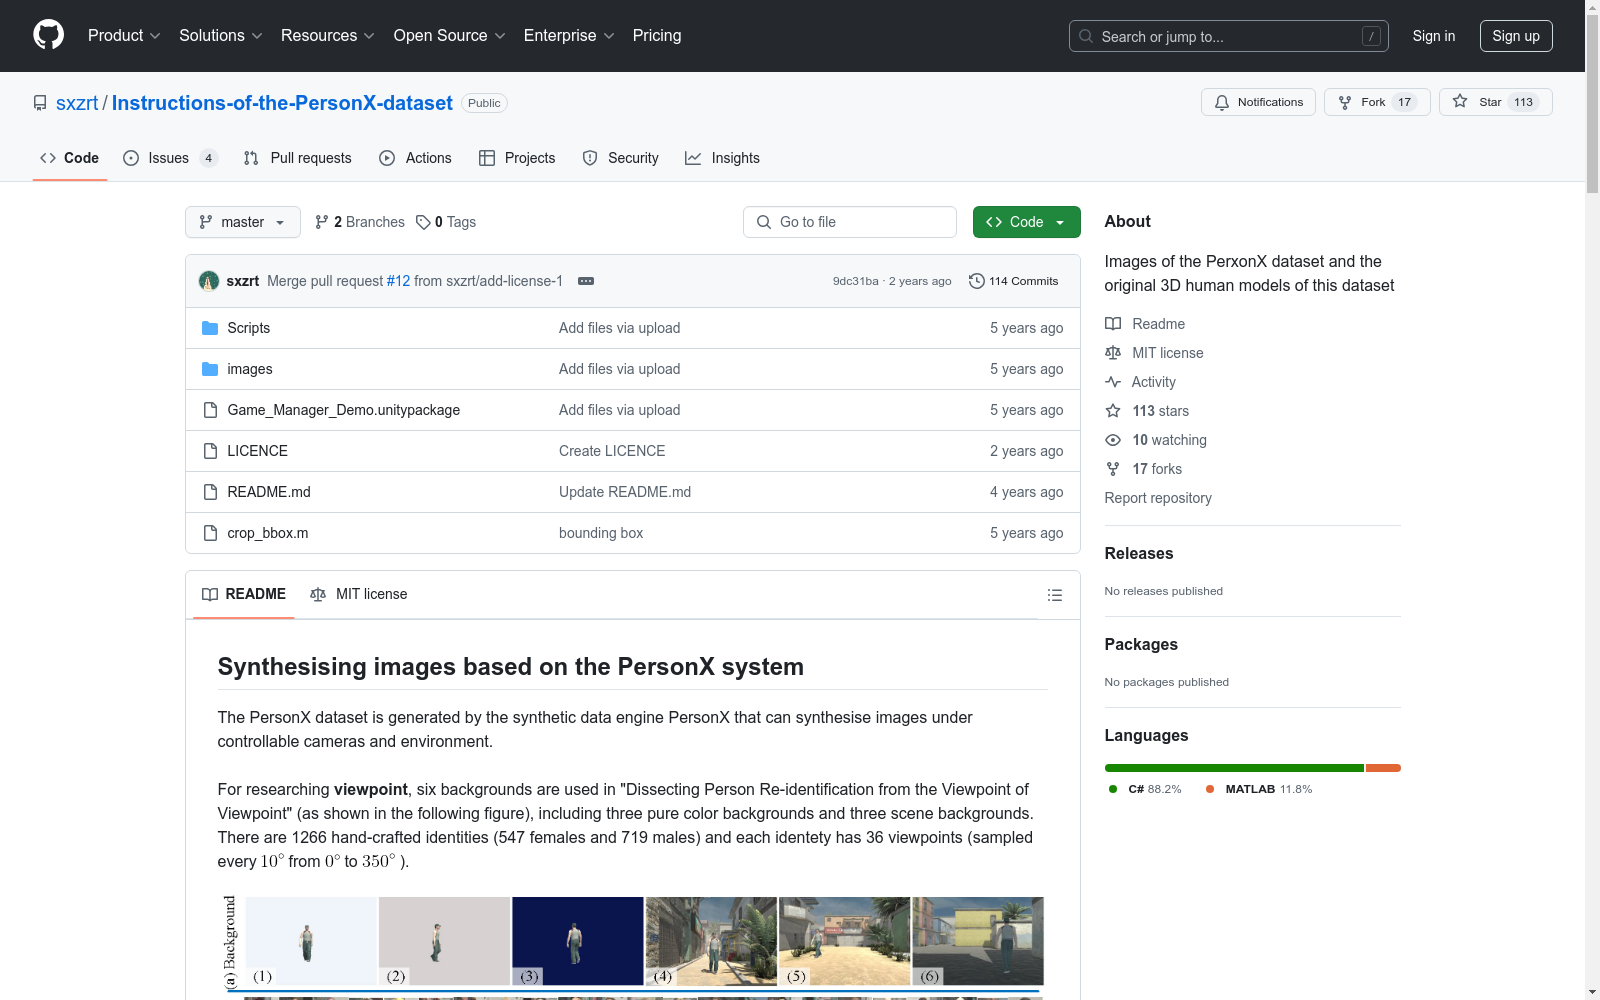This screenshot has width=1600, height=1000.
Task: Switch to the Insights tab
Action: tap(722, 158)
